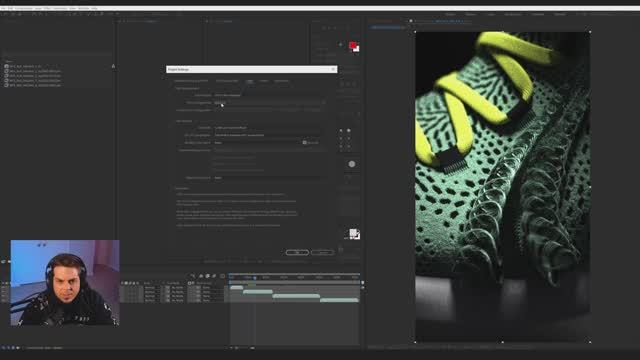This screenshot has width=640, height=360.
Task: Click Cancel in the Project Settings dialog
Action: point(322,252)
